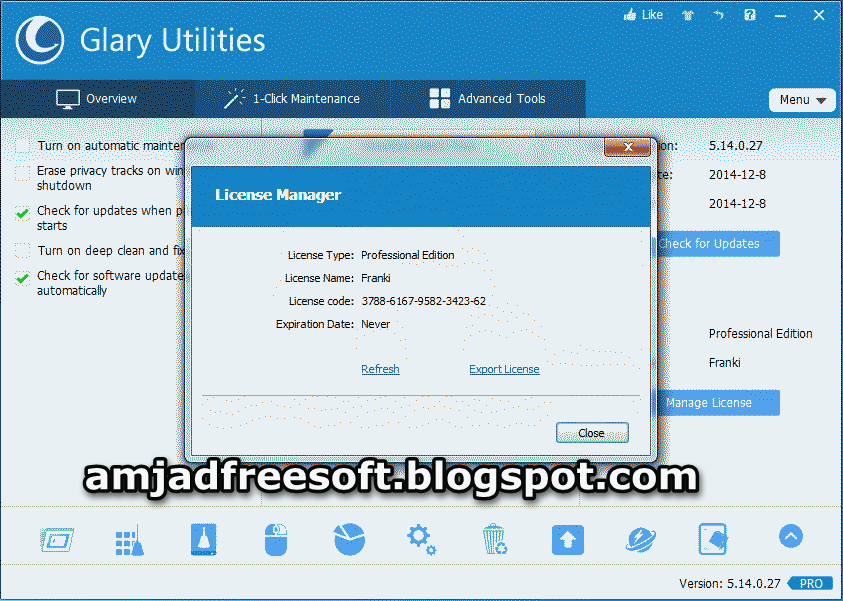The height and width of the screenshot is (601, 843).
Task: Switch to the Advanced Tools tab
Action: pyautogui.click(x=488, y=99)
